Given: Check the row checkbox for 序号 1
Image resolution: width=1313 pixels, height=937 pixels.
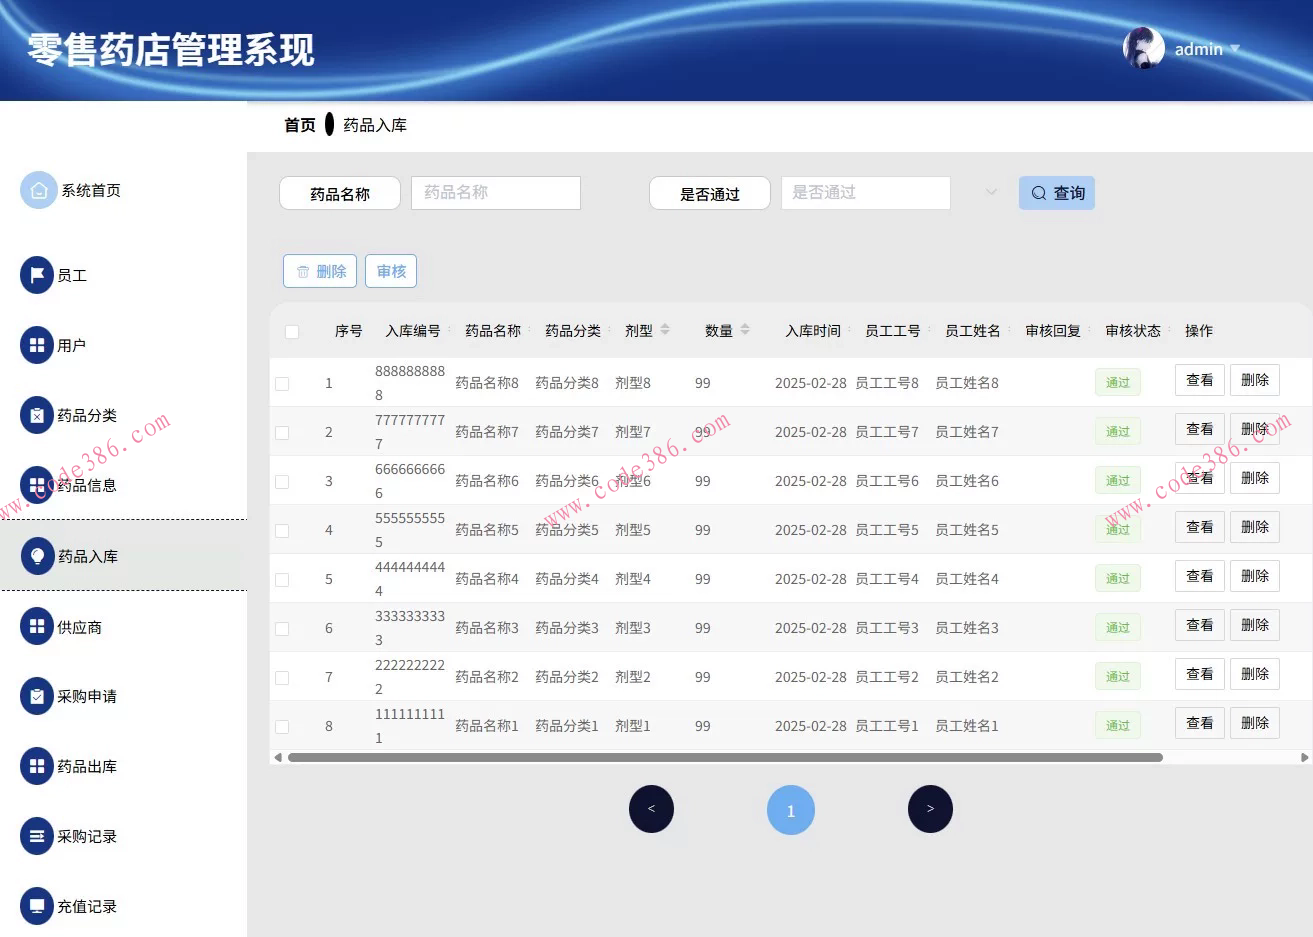Looking at the screenshot, I should tap(282, 382).
